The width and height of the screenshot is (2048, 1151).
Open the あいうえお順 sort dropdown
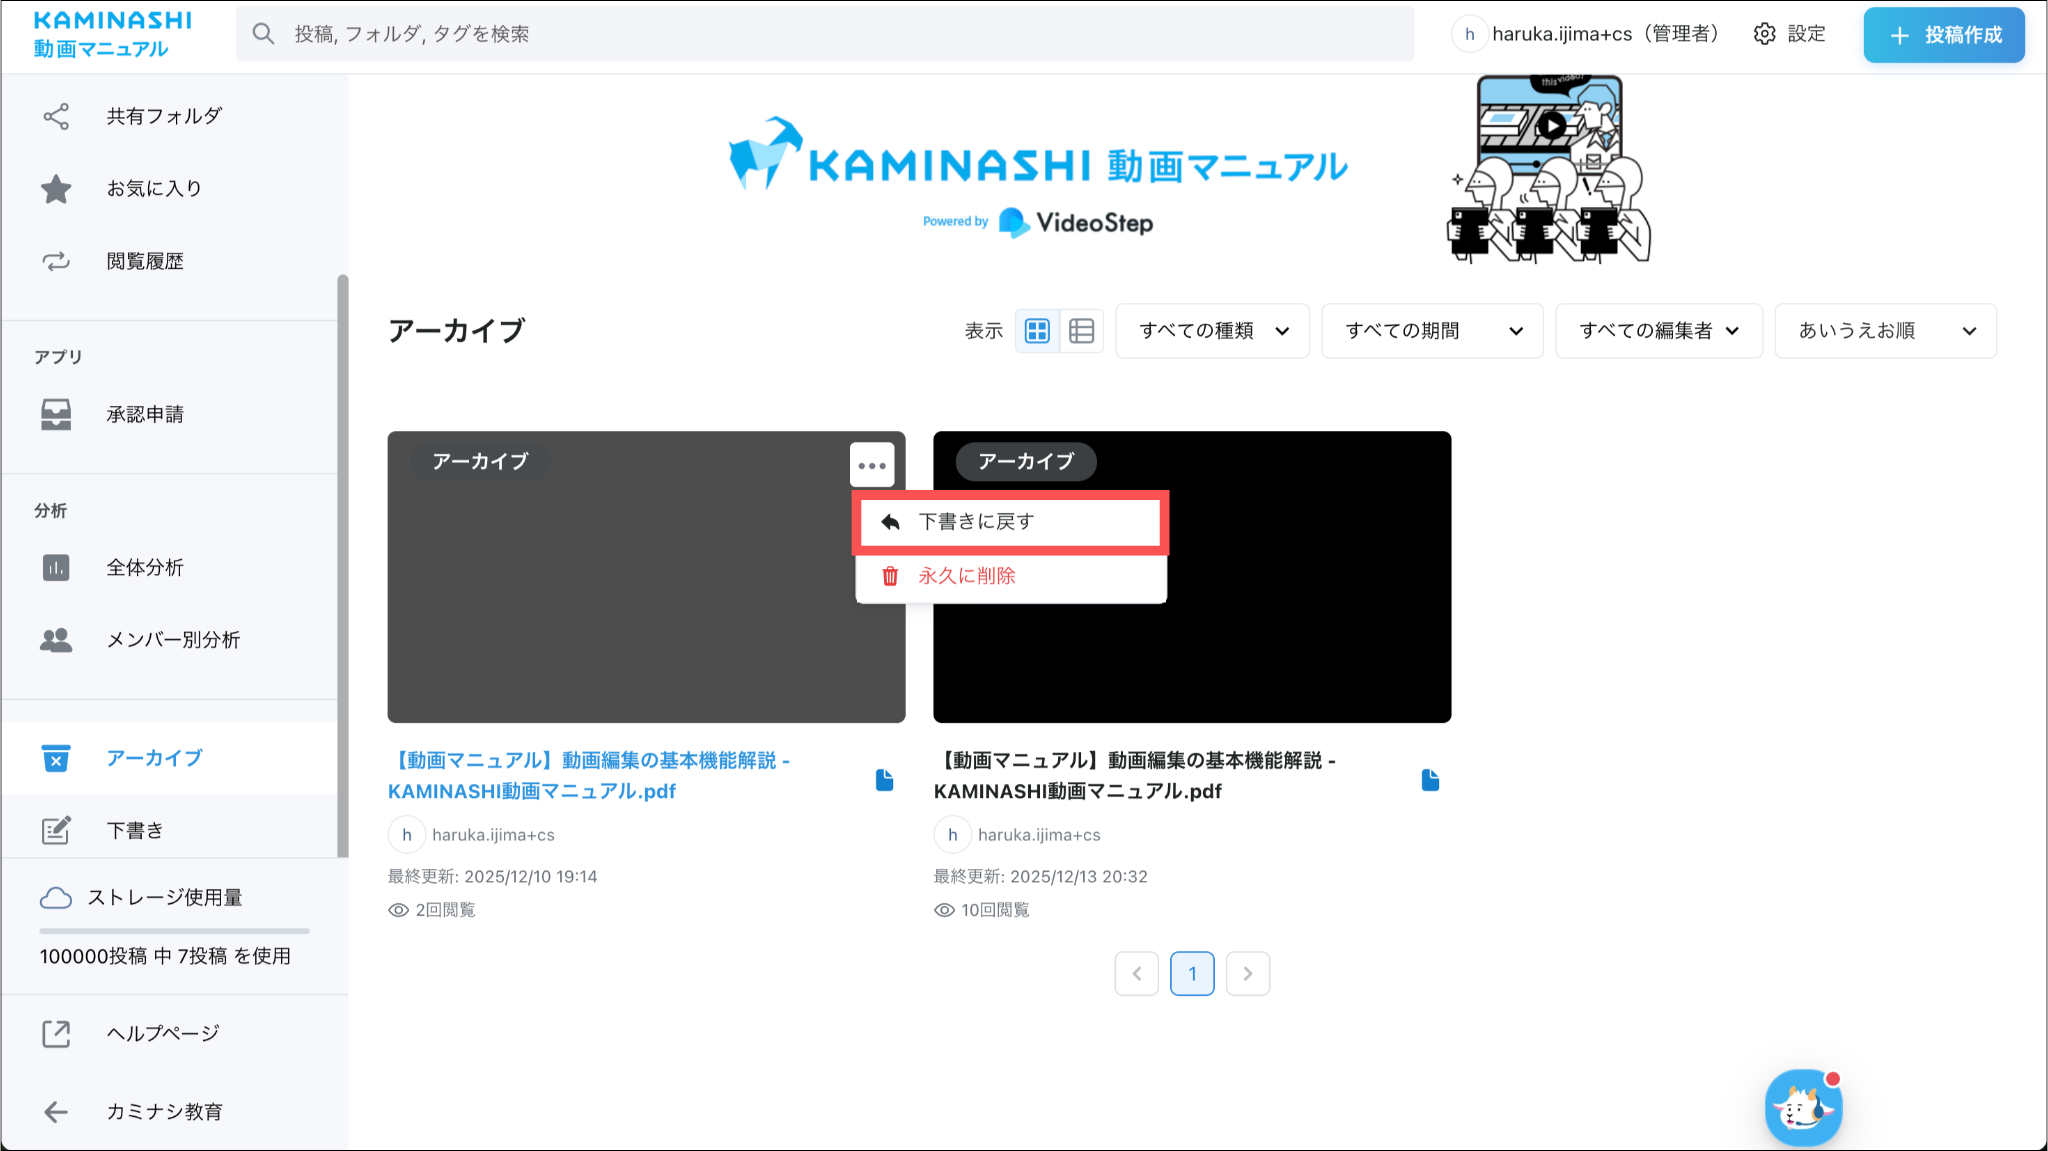click(x=1885, y=331)
